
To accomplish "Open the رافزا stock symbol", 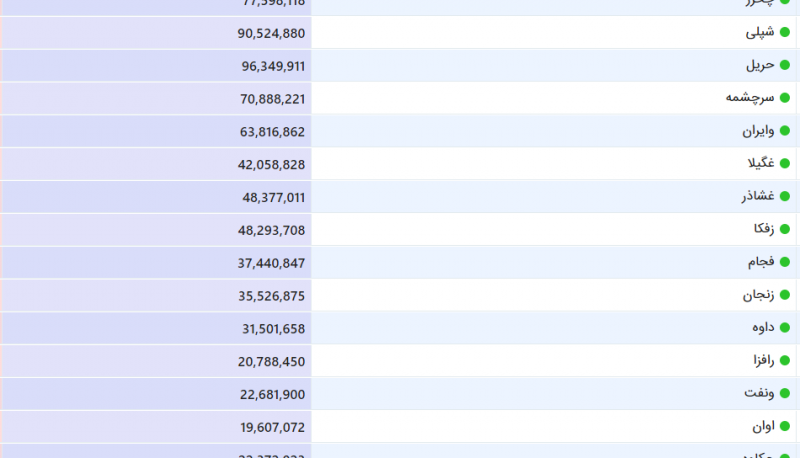I will (763, 361).
